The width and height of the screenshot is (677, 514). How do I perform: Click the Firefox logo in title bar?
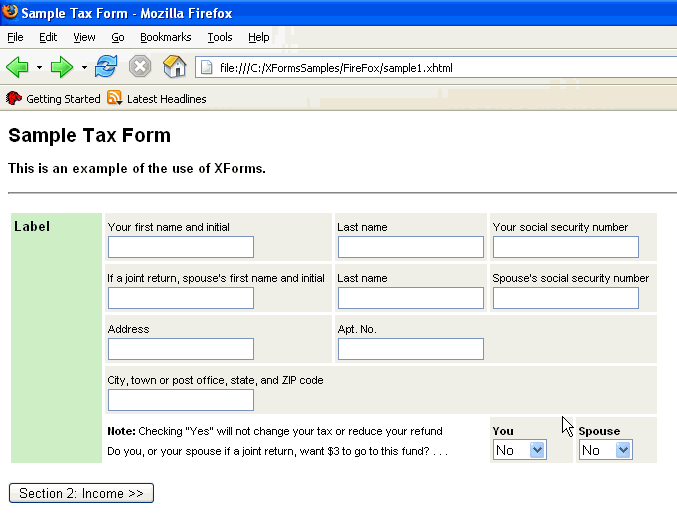point(10,13)
